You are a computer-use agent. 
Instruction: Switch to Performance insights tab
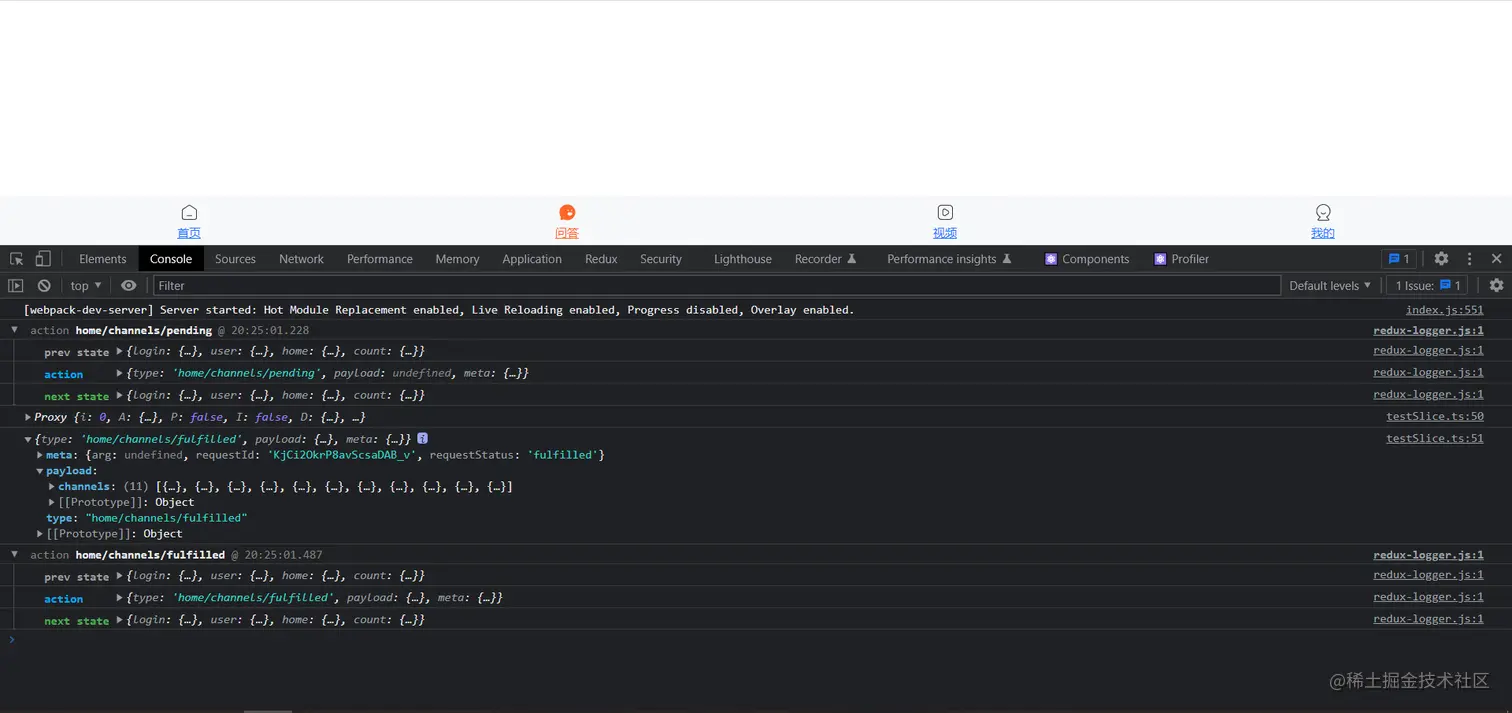point(949,259)
